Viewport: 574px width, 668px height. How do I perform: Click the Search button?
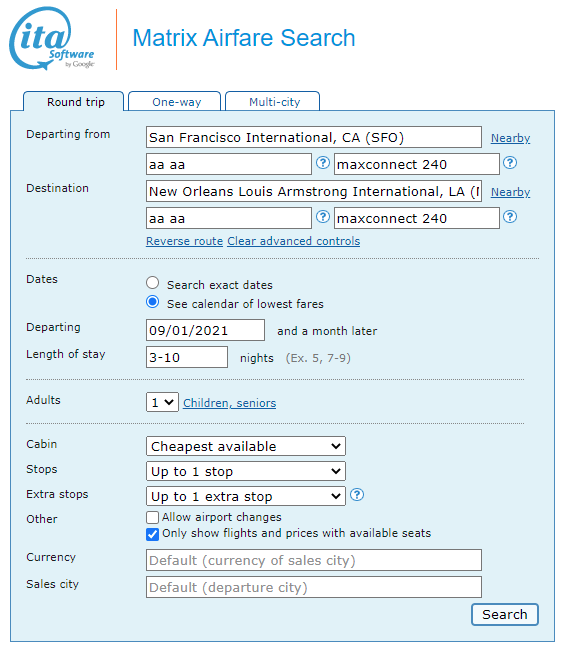point(505,614)
